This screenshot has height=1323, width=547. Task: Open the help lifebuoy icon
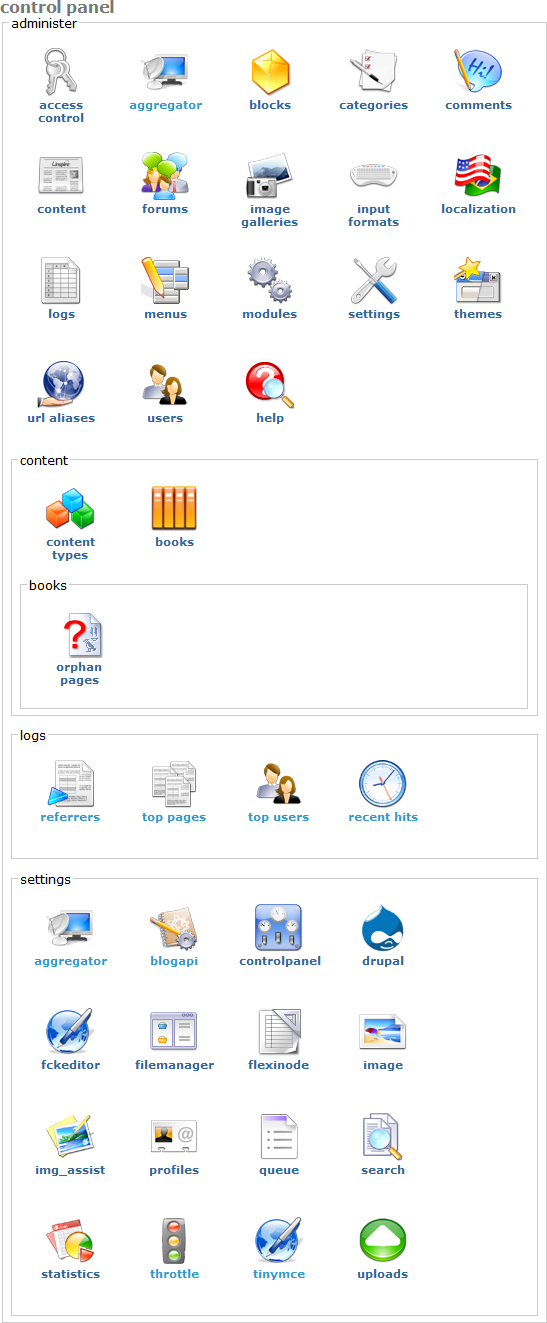tap(270, 385)
